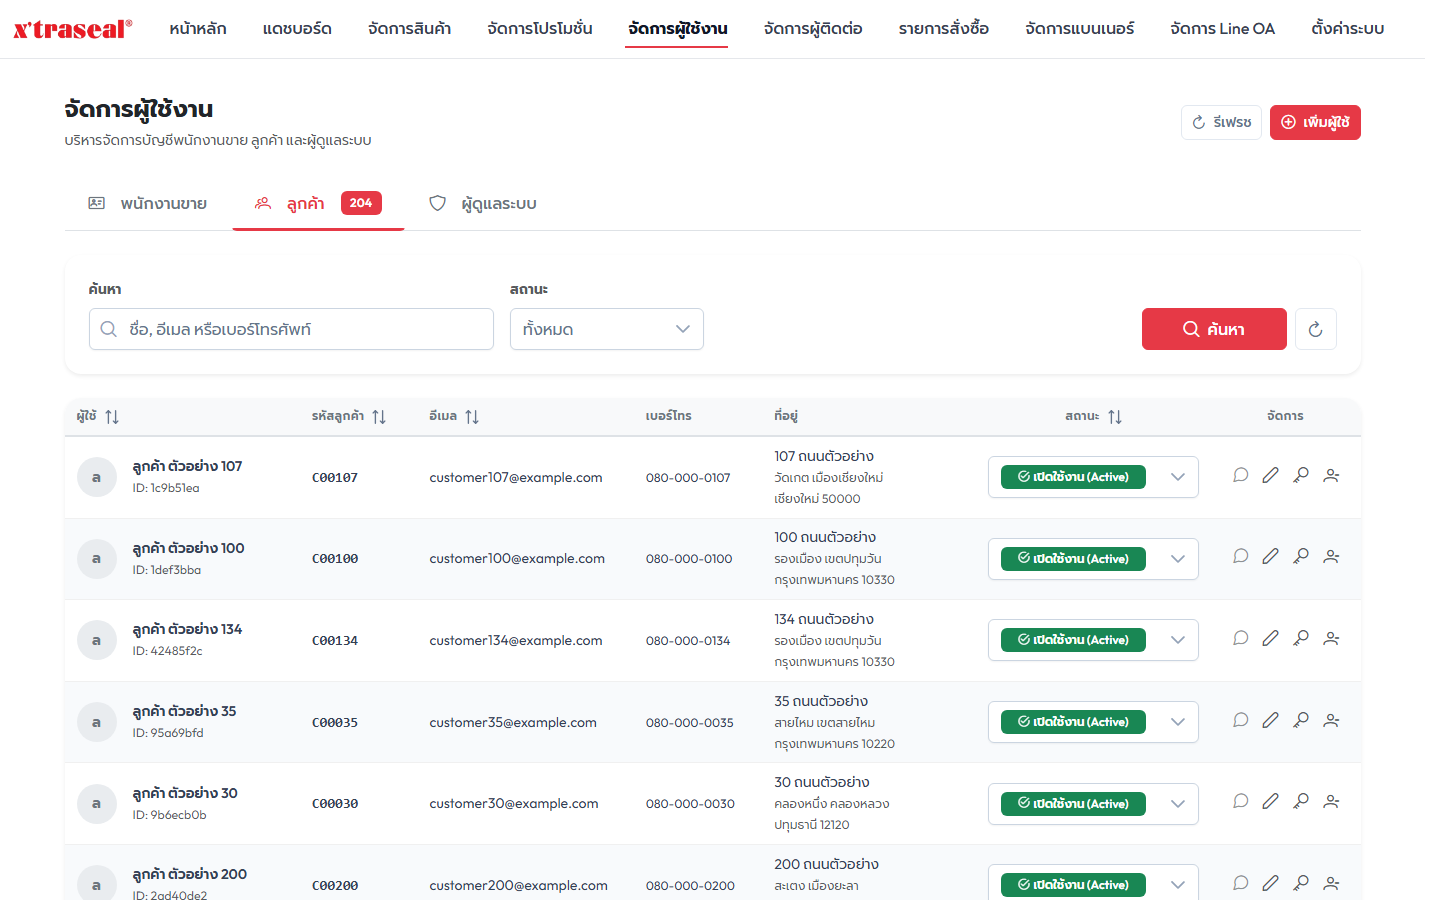Viewport: 1440px width, 900px height.
Task: Click the key icon for customer107@example.com
Action: click(1301, 475)
